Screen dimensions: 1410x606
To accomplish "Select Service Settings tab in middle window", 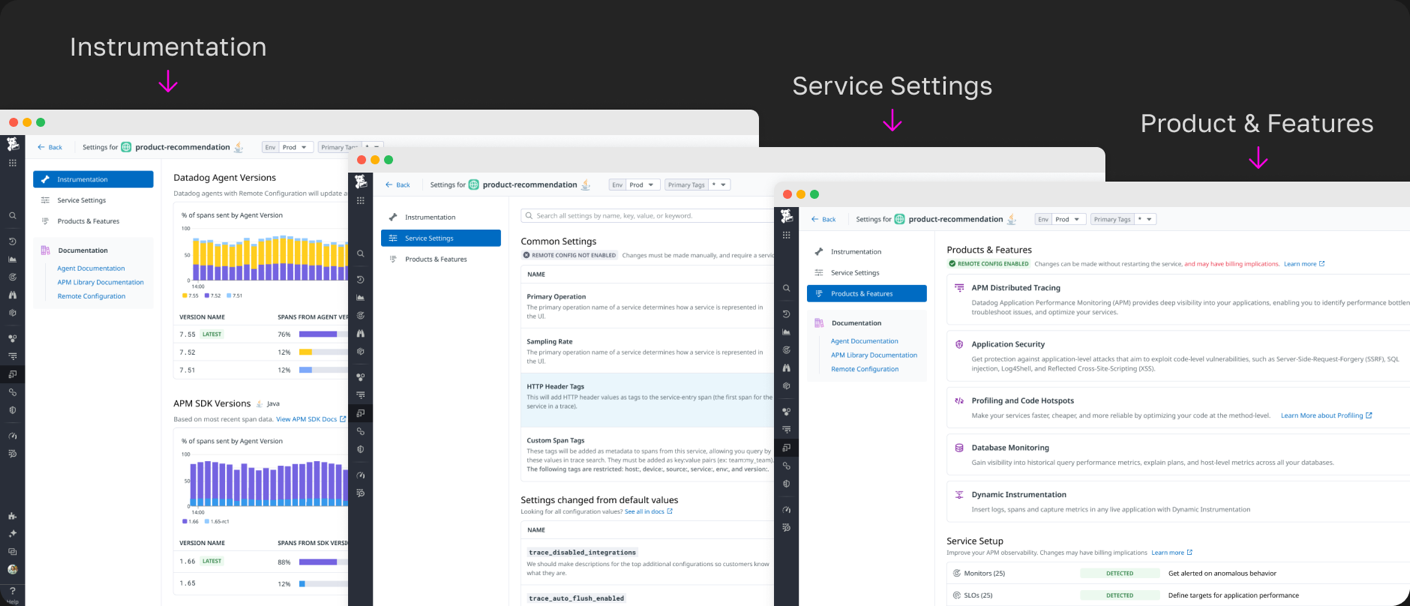I will pyautogui.click(x=441, y=238).
